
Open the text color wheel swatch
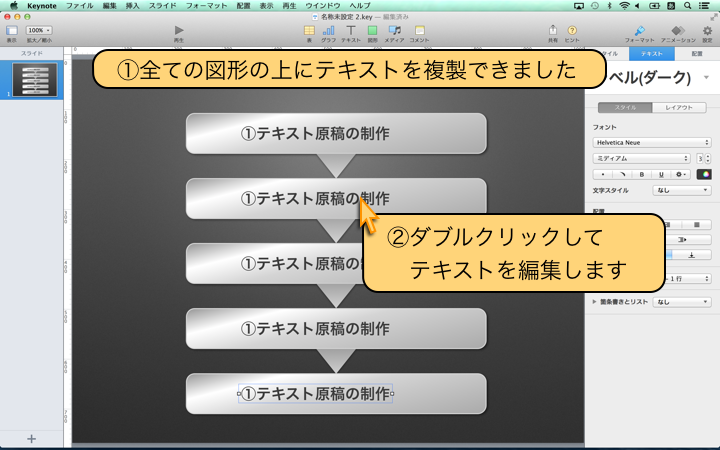coord(704,174)
